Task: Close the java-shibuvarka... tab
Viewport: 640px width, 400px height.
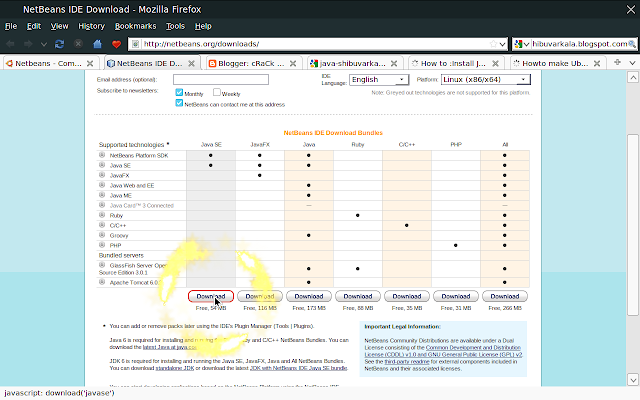Action: pos(394,63)
